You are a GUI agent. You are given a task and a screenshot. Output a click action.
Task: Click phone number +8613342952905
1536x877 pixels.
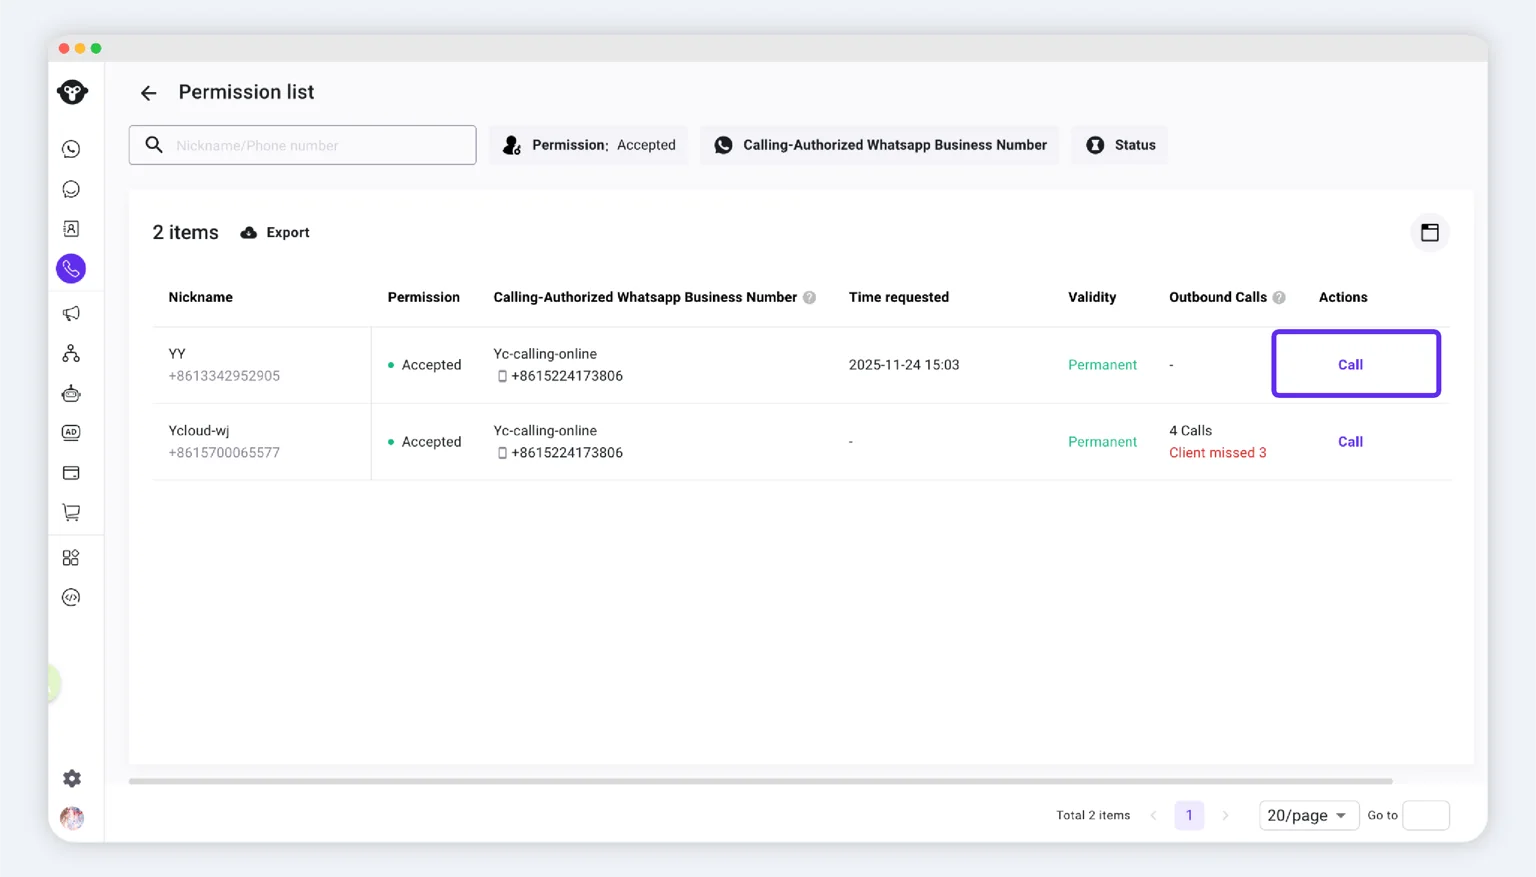(x=224, y=376)
